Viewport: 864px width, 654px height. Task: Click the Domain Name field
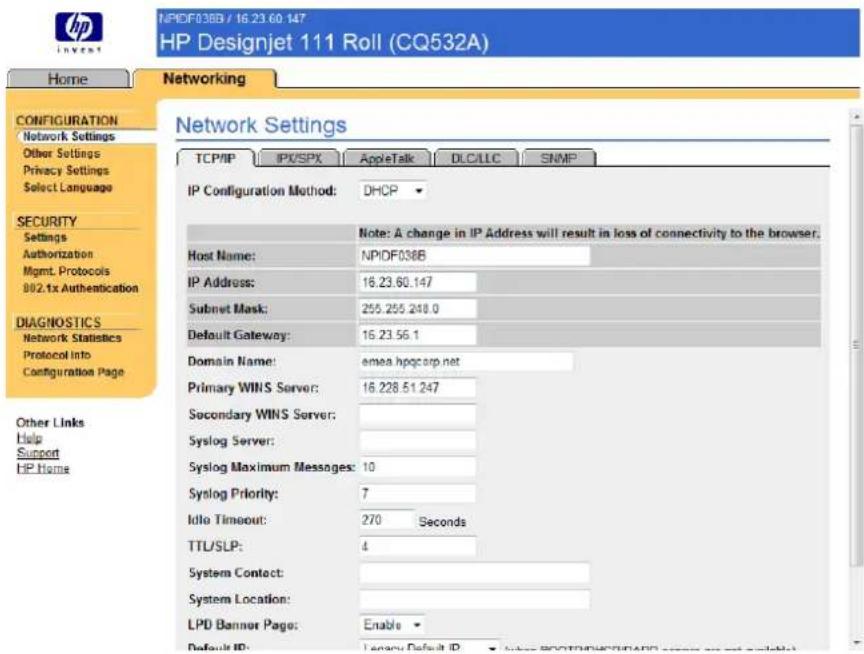click(466, 361)
